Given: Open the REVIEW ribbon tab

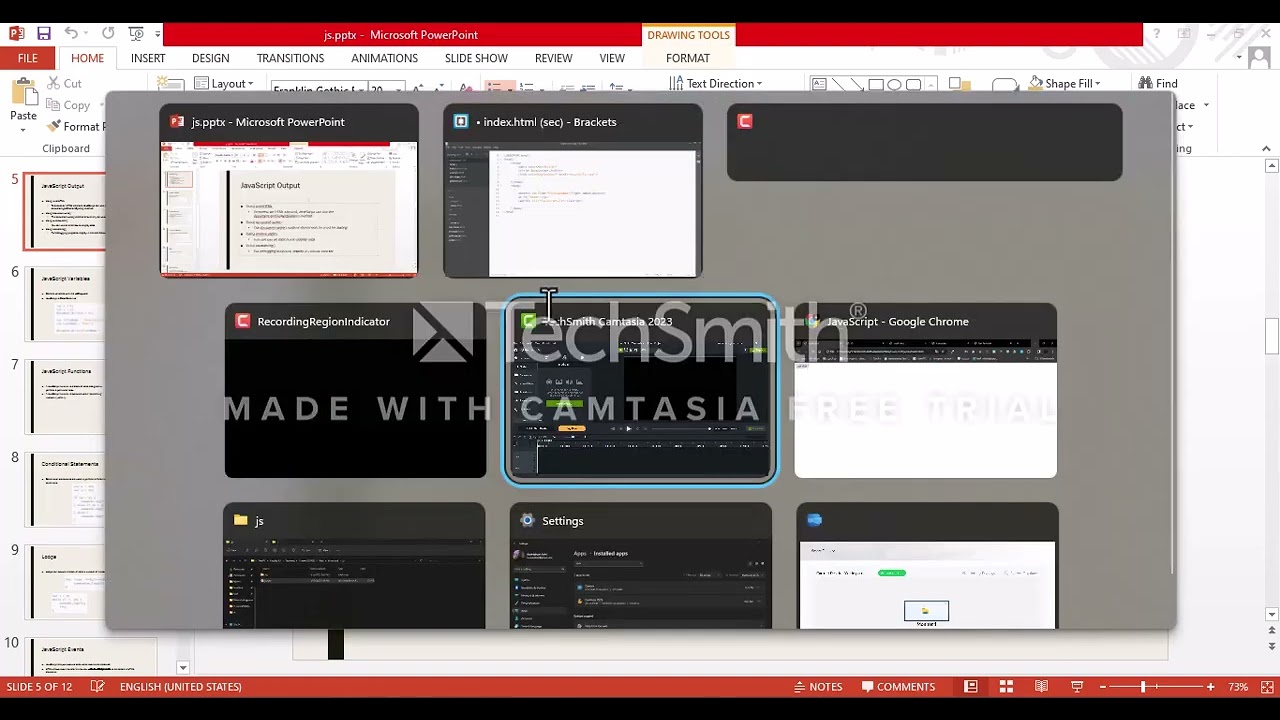Looking at the screenshot, I should [553, 58].
